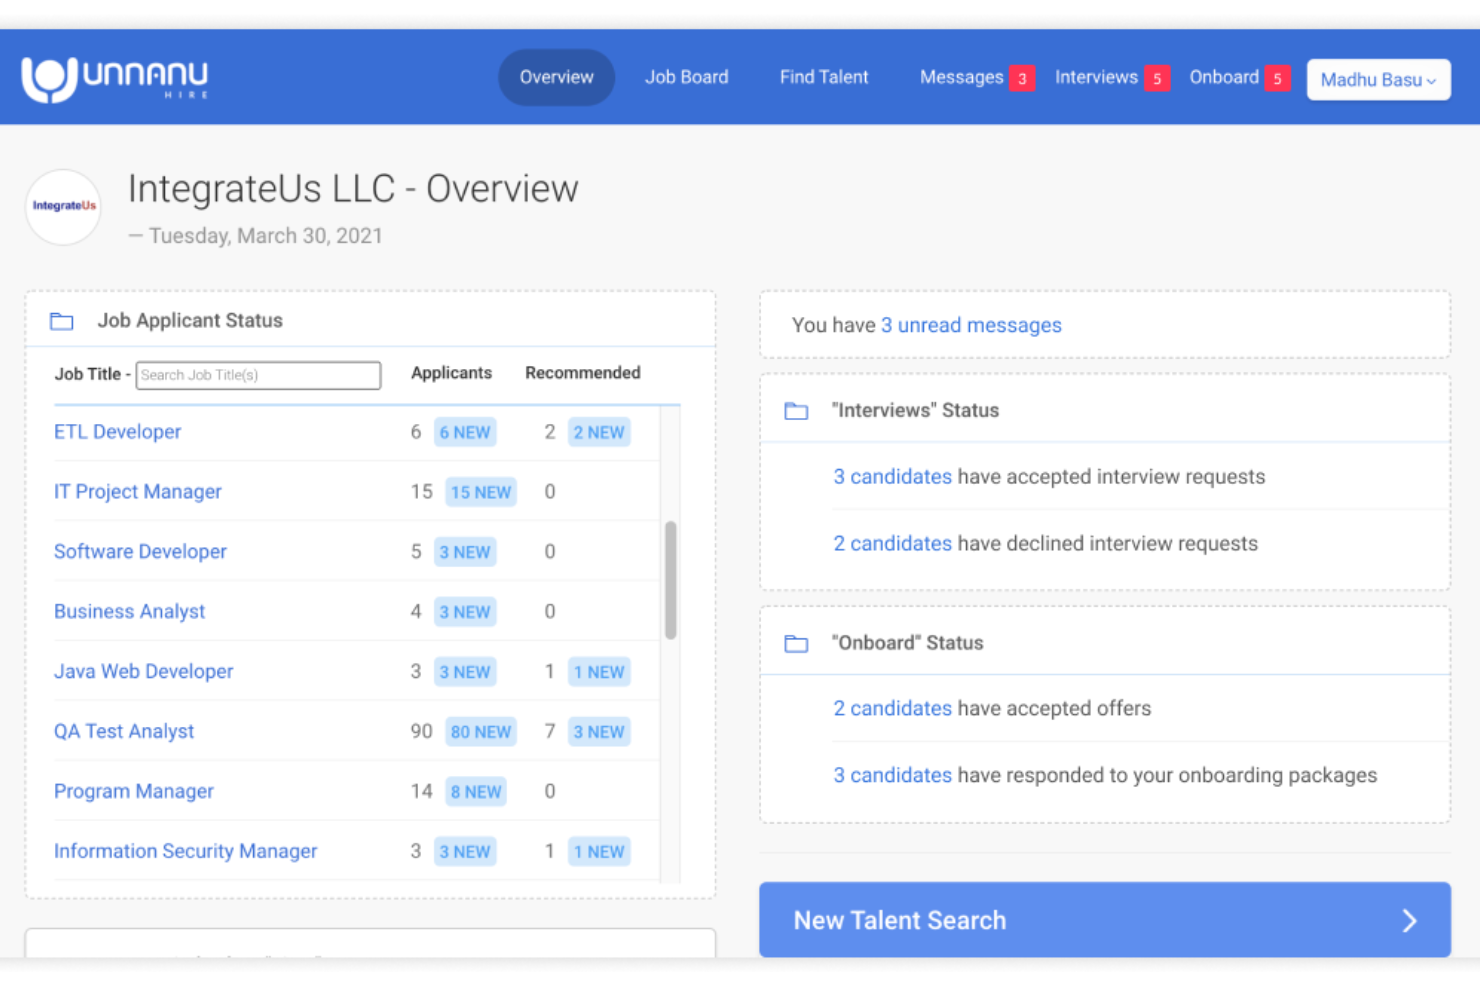This screenshot has width=1480, height=987.
Task: Click the IntegrateUs LLC - Overview heading
Action: [353, 189]
